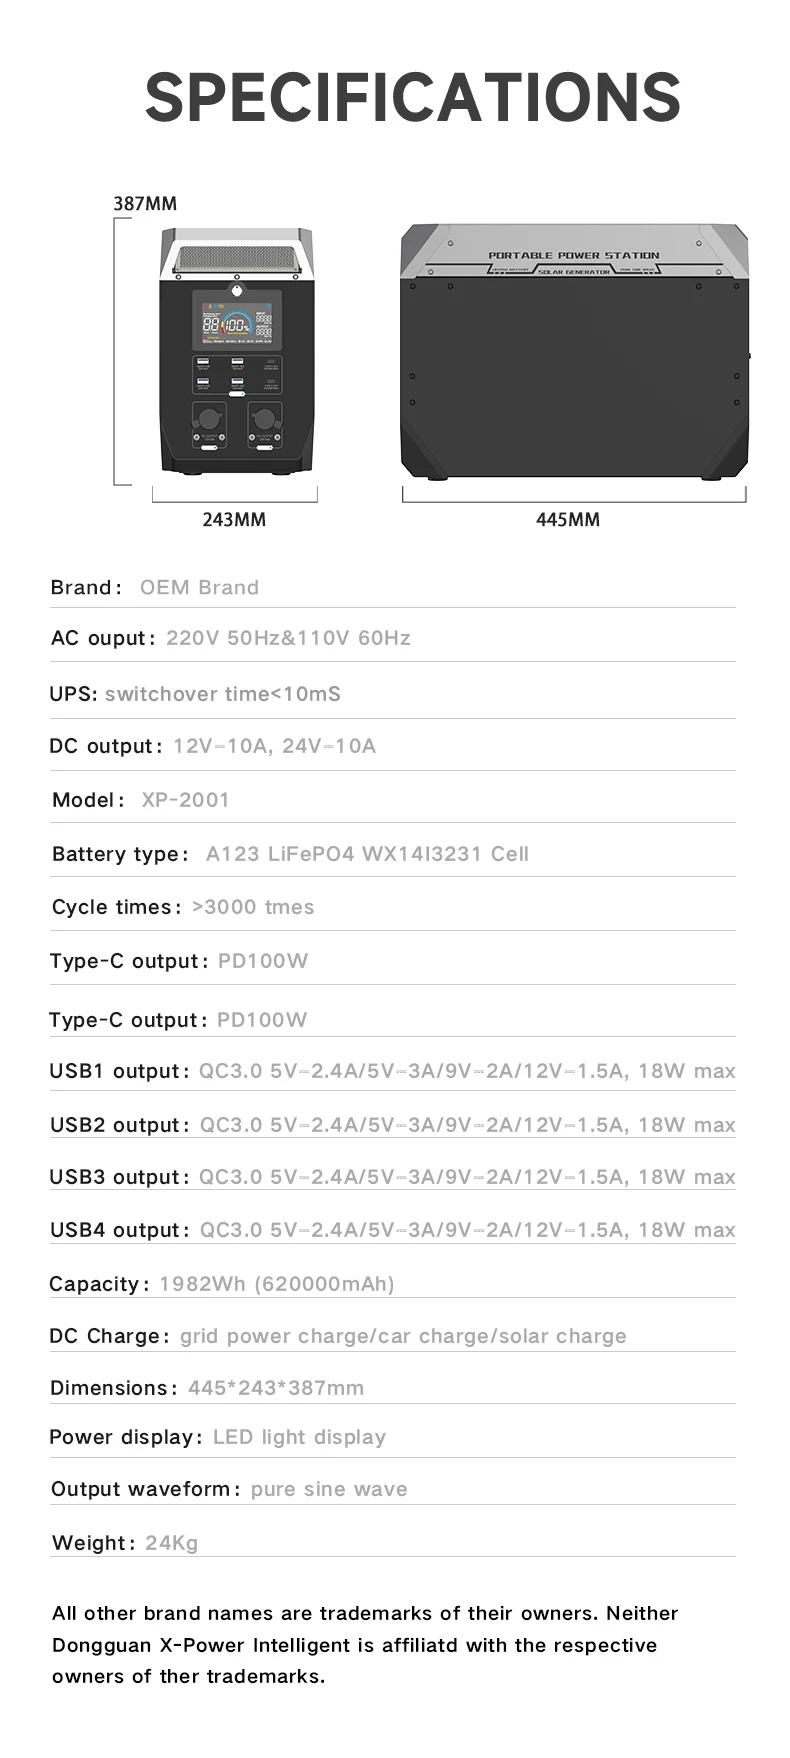This screenshot has height=1758, width=790.
Task: Click the mesh grille on top of the unit
Action: [x=236, y=258]
